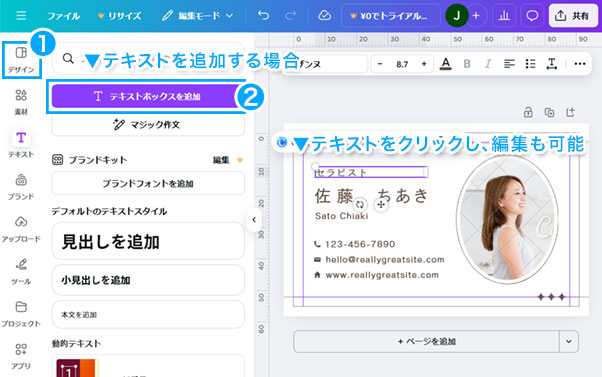Toggle bold formatting

pyautogui.click(x=467, y=64)
